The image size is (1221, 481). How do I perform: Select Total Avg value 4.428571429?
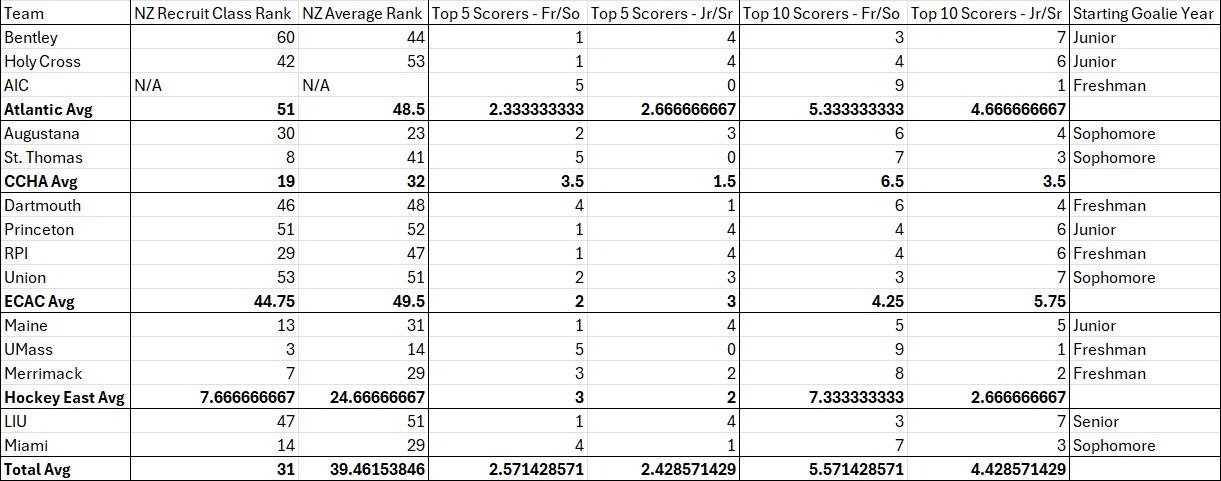(989, 469)
